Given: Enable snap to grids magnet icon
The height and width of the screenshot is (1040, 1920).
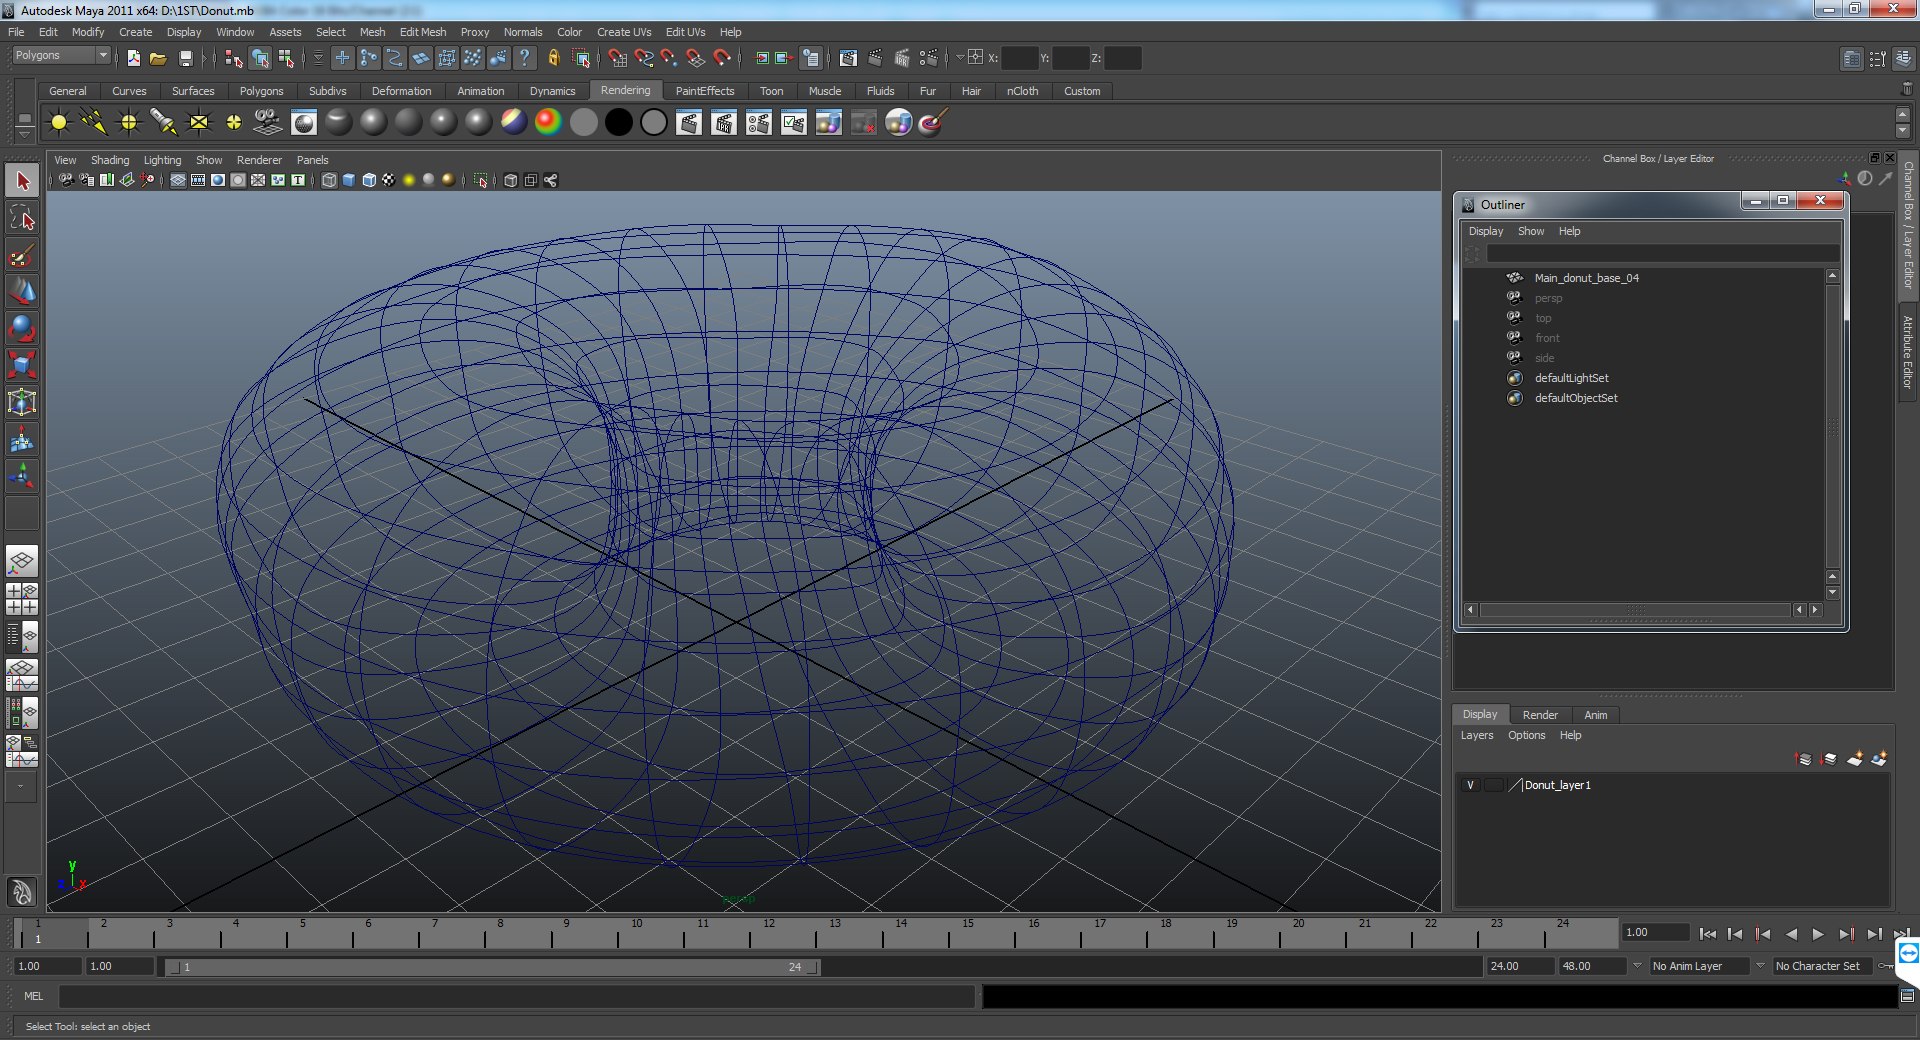Looking at the screenshot, I should pyautogui.click(x=618, y=58).
